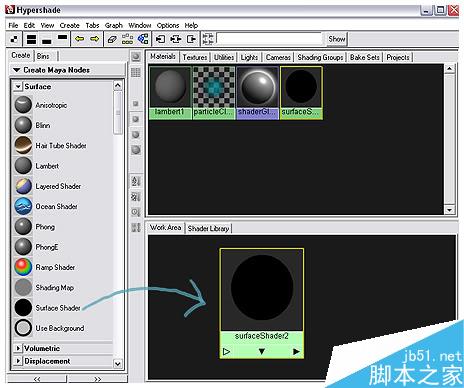This screenshot has width=464, height=388.
Task: Show output connections icon
Action: [x=191, y=39]
